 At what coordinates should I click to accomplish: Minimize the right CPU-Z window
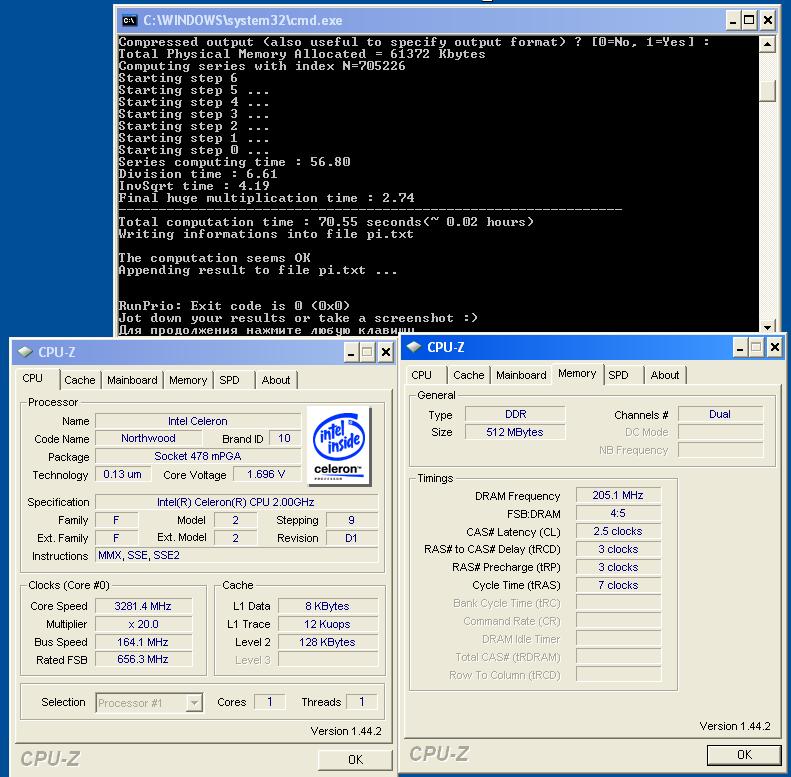pos(740,347)
